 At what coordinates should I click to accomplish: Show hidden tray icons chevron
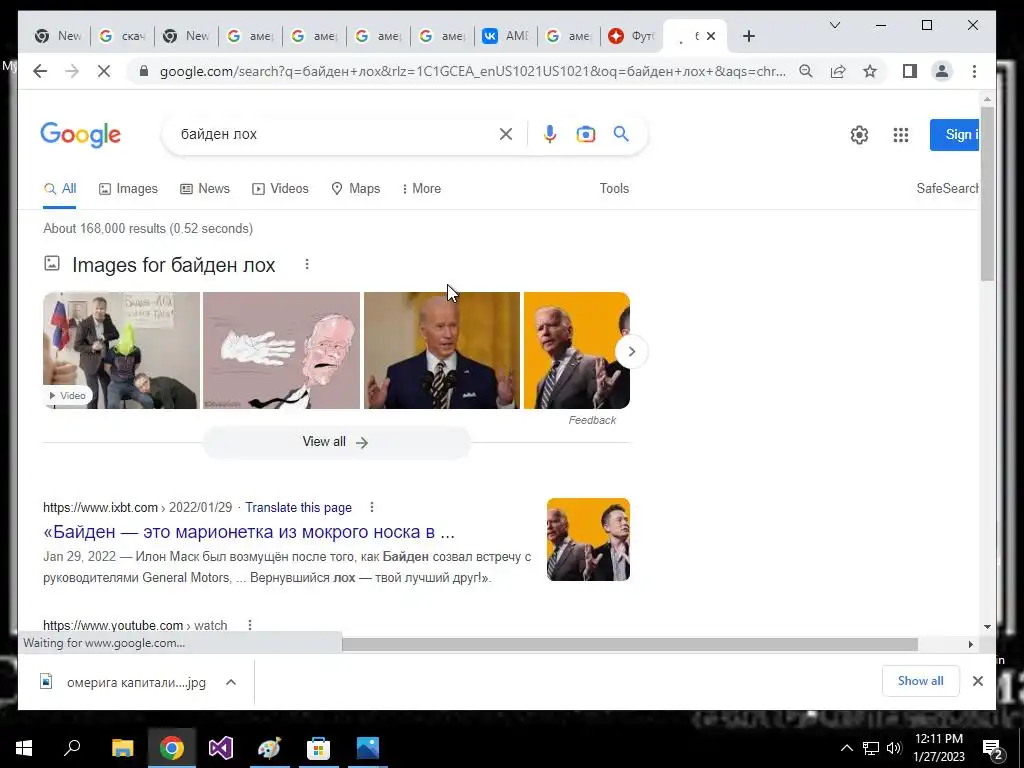click(846, 748)
